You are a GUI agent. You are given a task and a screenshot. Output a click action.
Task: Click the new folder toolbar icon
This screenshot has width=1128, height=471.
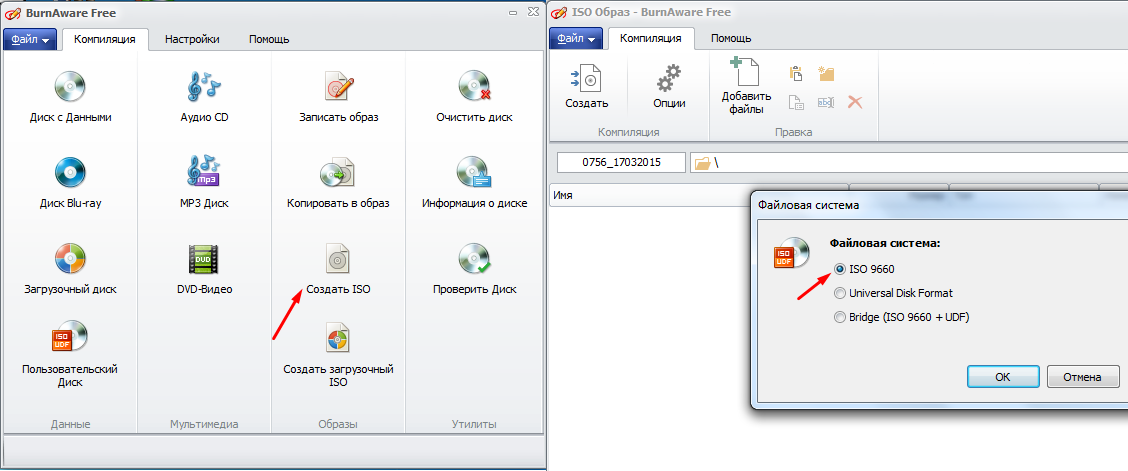(x=826, y=74)
